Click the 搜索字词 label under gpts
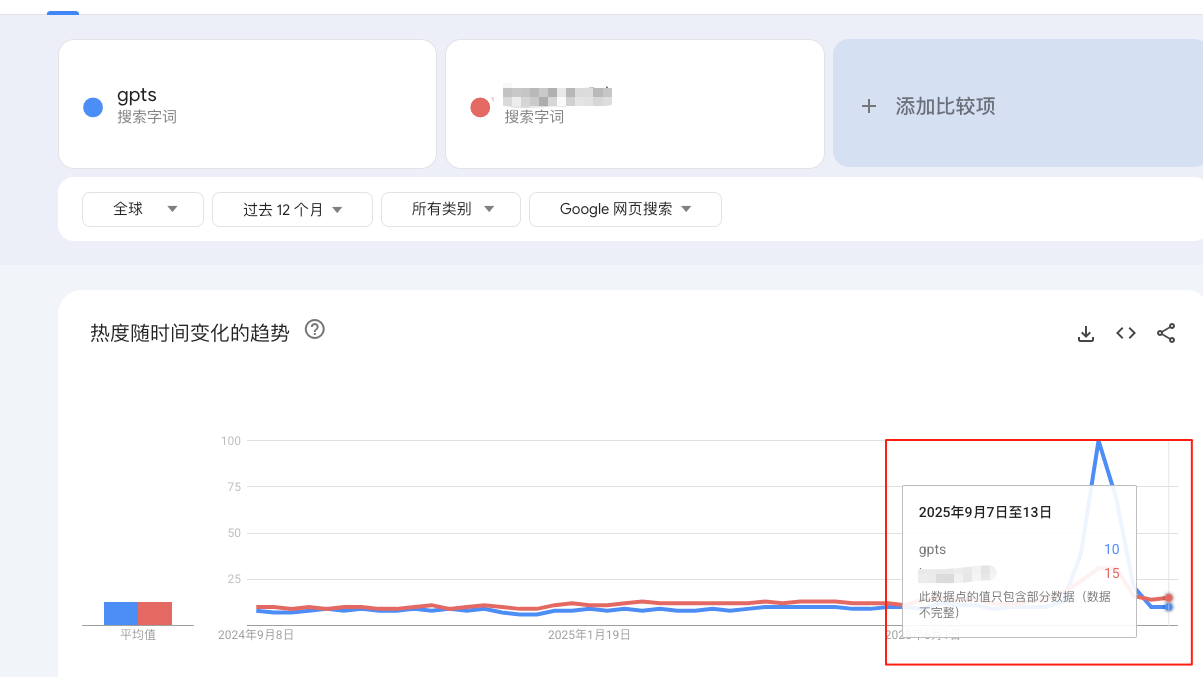1203x677 pixels. [147, 117]
